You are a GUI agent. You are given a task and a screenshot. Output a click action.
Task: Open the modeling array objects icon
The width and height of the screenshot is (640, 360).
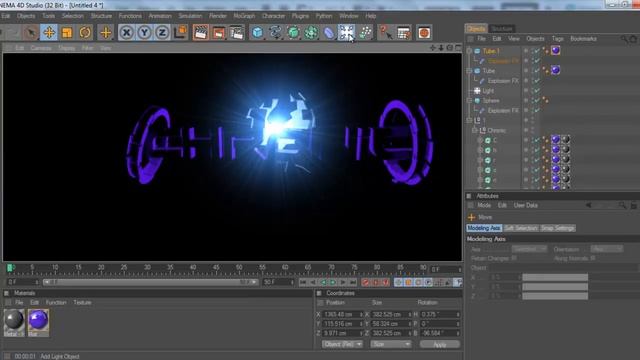311,33
